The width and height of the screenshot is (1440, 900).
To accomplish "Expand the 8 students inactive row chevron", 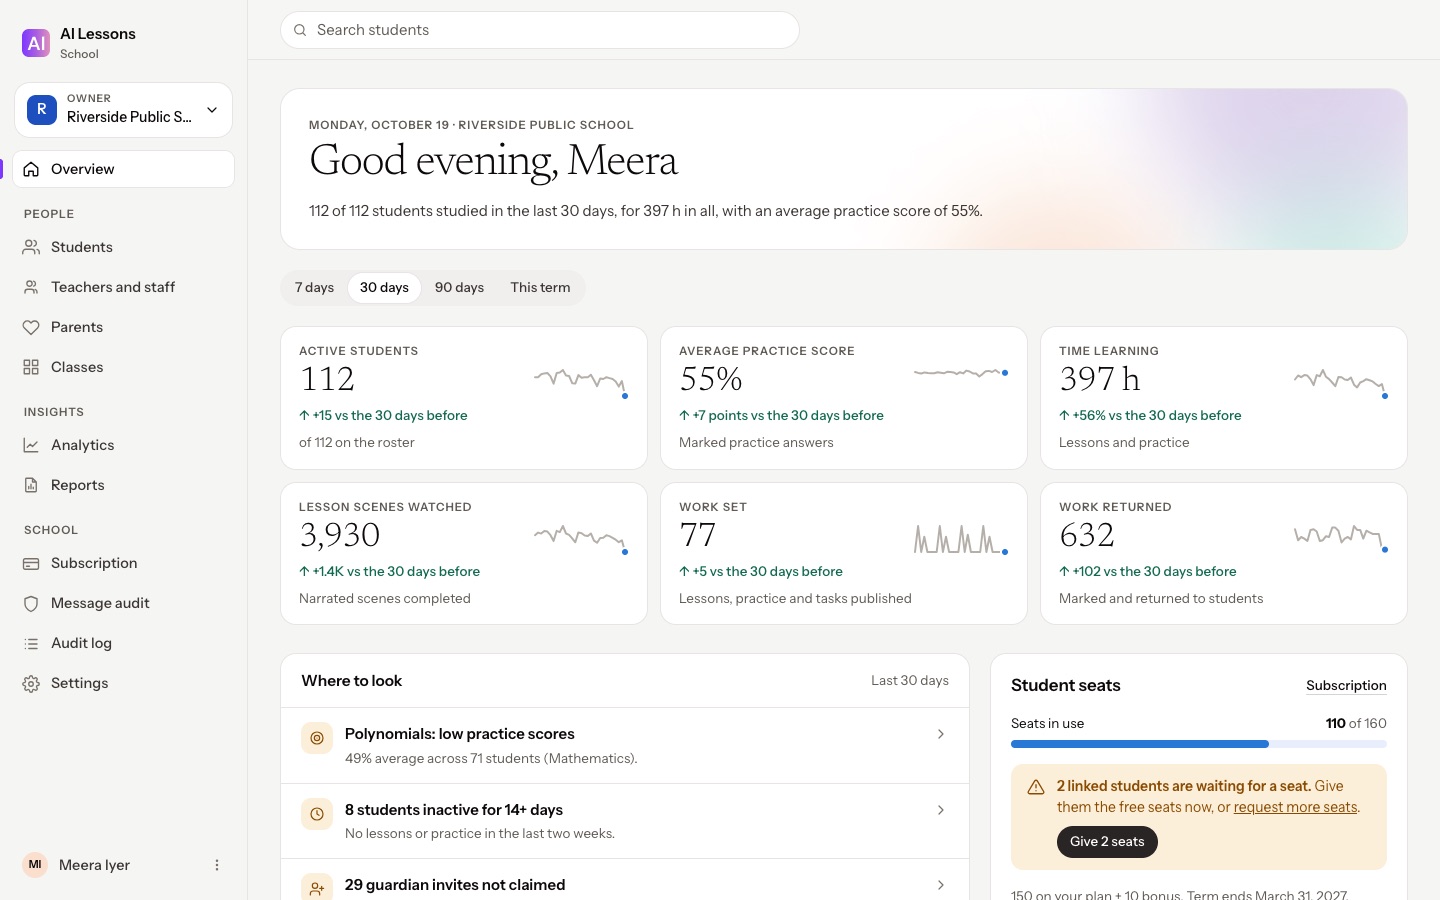I will tap(940, 810).
